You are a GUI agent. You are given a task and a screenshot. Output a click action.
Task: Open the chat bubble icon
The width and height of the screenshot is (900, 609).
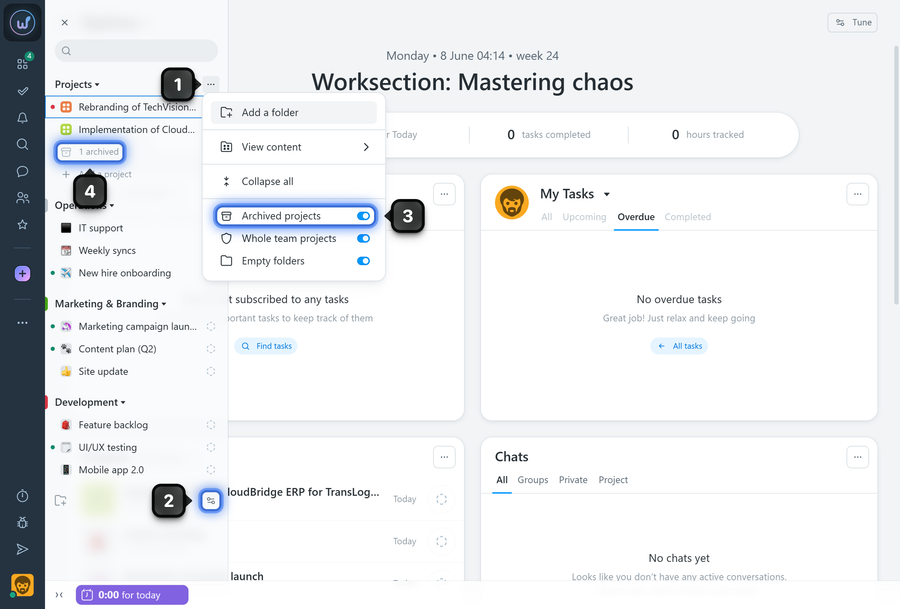pyautogui.click(x=22, y=171)
